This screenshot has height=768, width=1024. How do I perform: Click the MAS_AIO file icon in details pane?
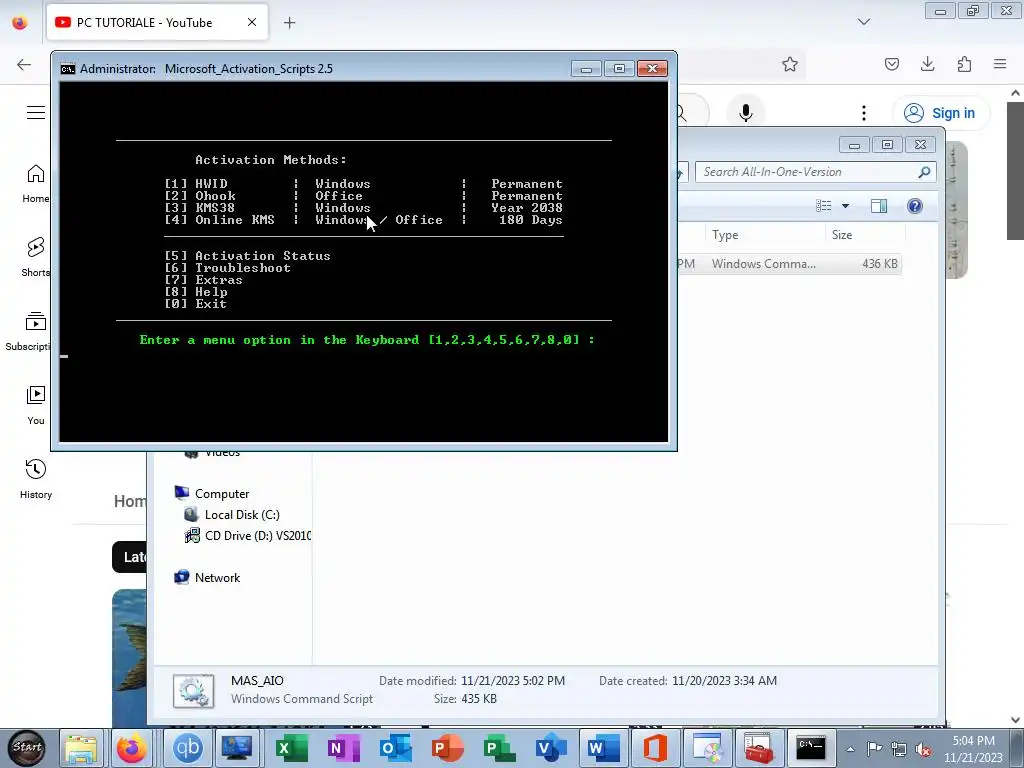193,691
